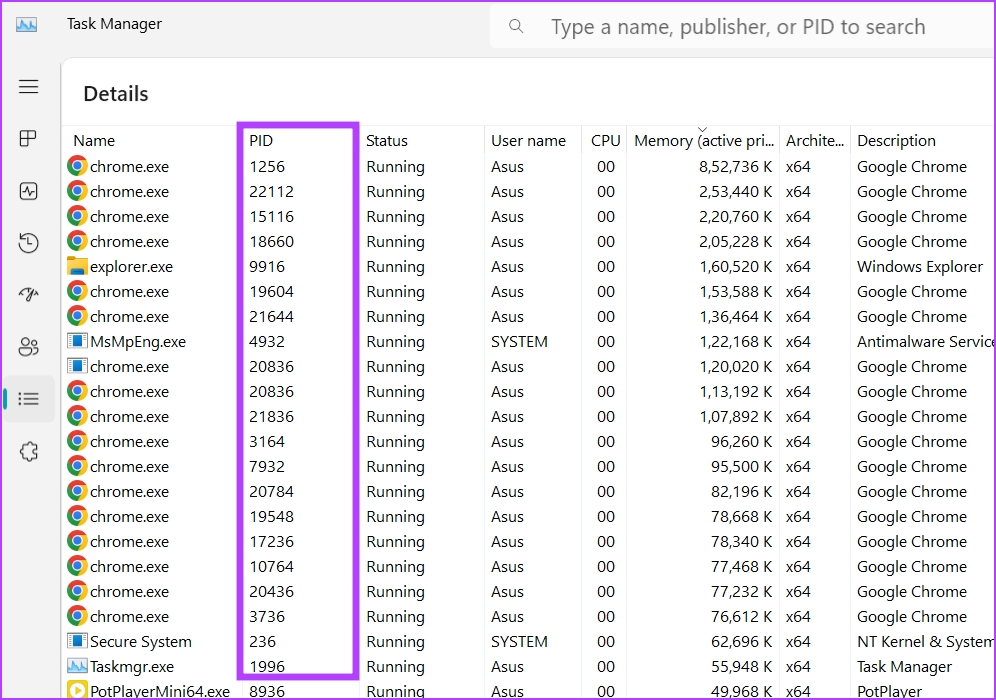Image resolution: width=996 pixels, height=700 pixels.
Task: Select the Secure System process
Action: (144, 641)
